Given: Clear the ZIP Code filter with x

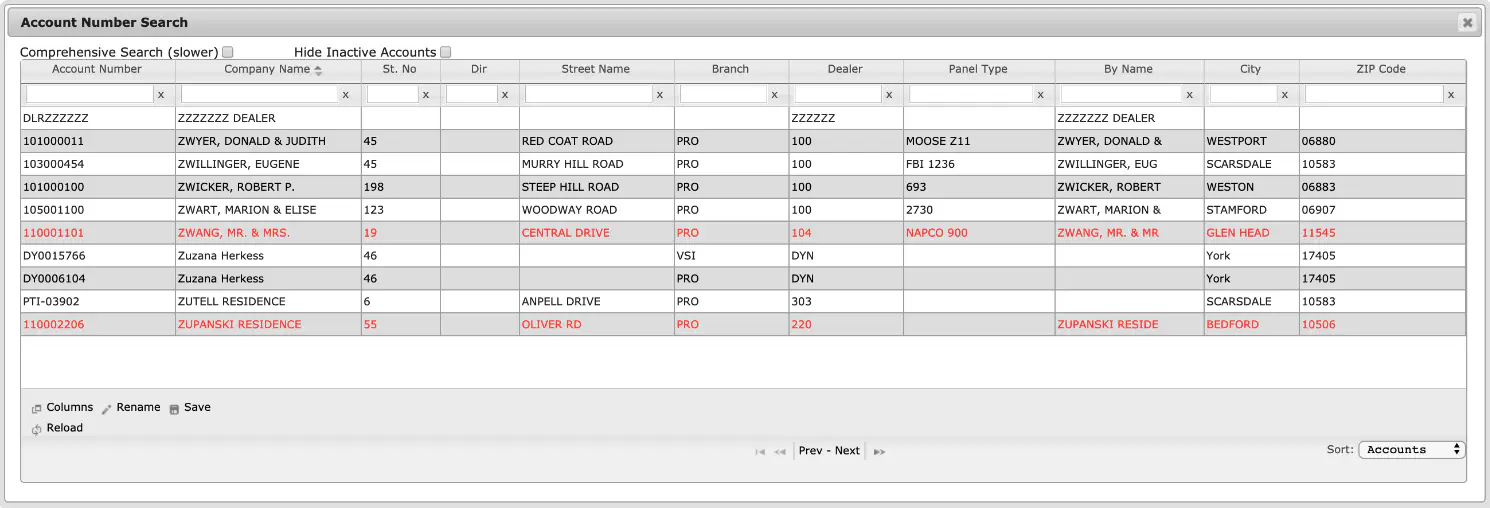Looking at the screenshot, I should tap(1451, 94).
